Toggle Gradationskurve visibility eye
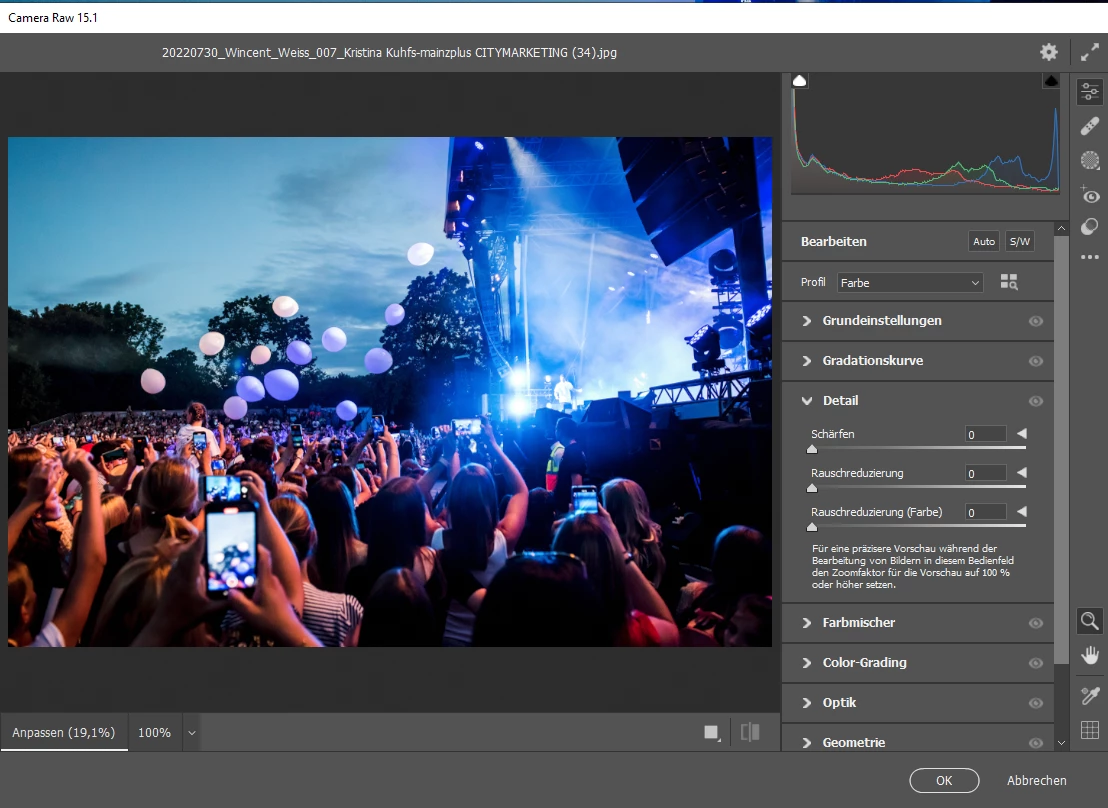The image size is (1108, 808). pos(1036,361)
